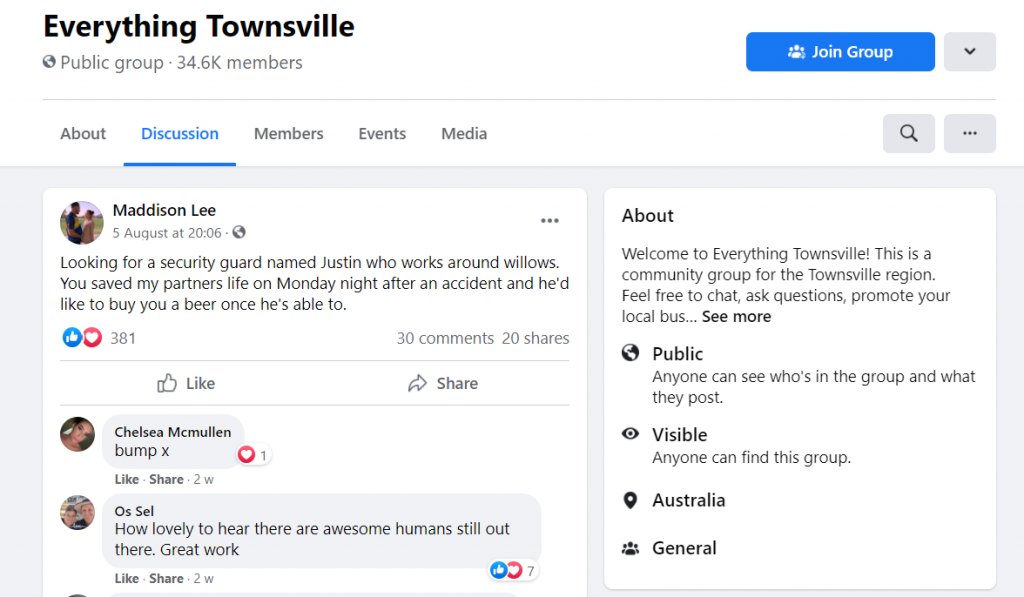Share Maddison Lee's post via the Share button
1024x597 pixels.
442,383
